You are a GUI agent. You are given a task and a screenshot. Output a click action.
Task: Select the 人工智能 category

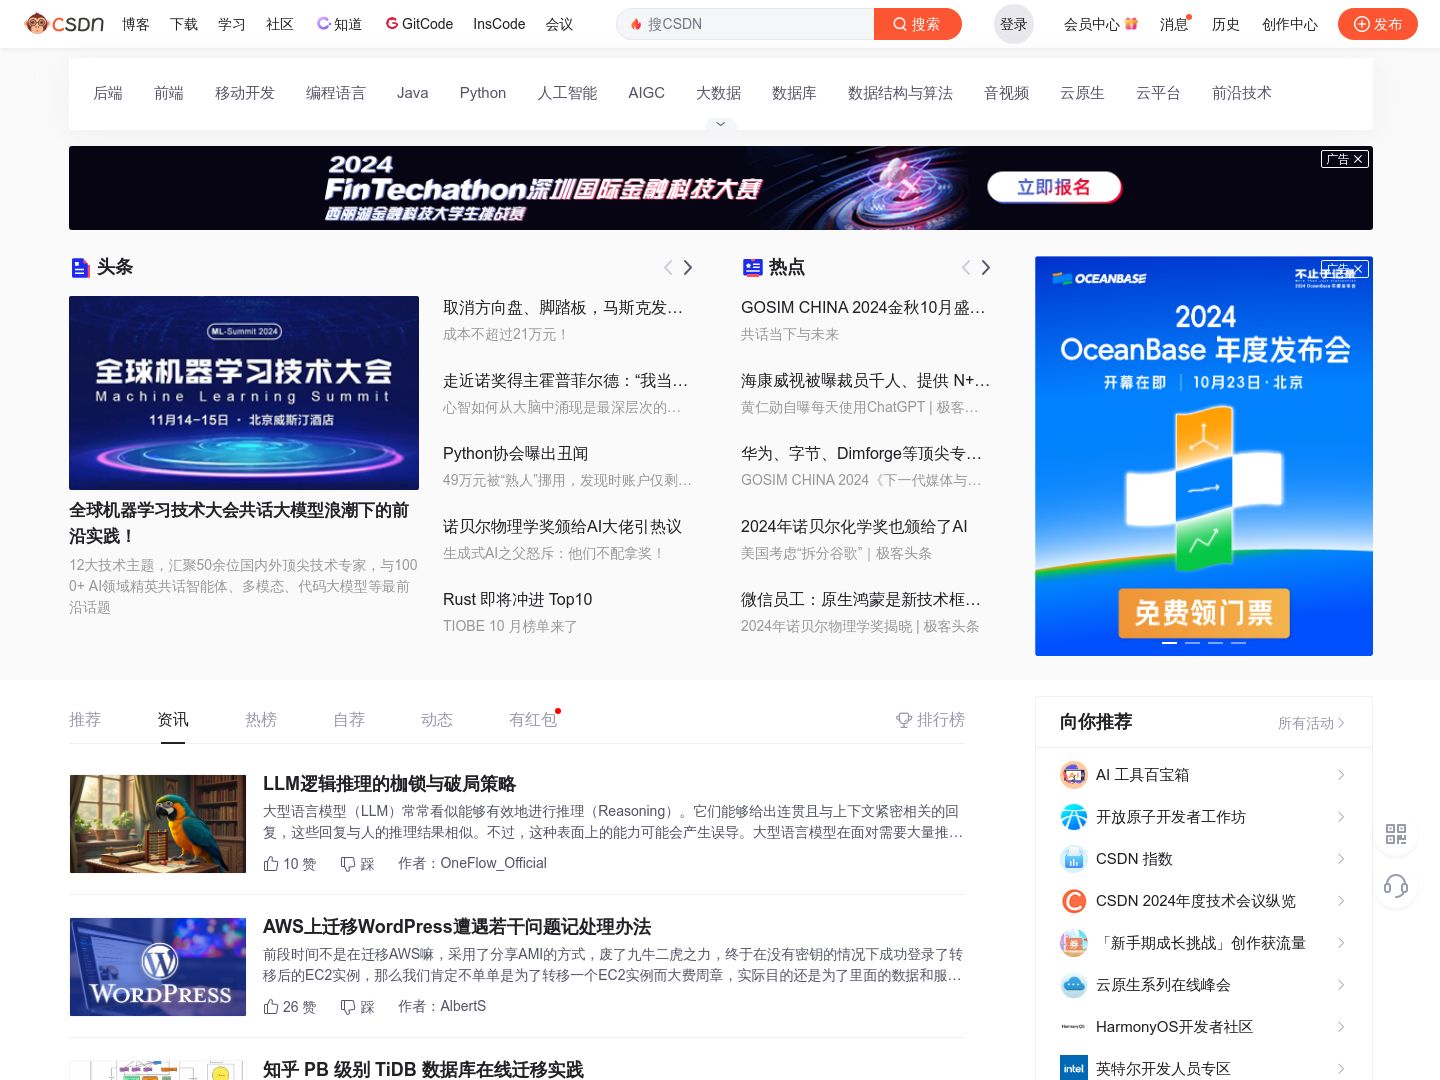coord(567,93)
